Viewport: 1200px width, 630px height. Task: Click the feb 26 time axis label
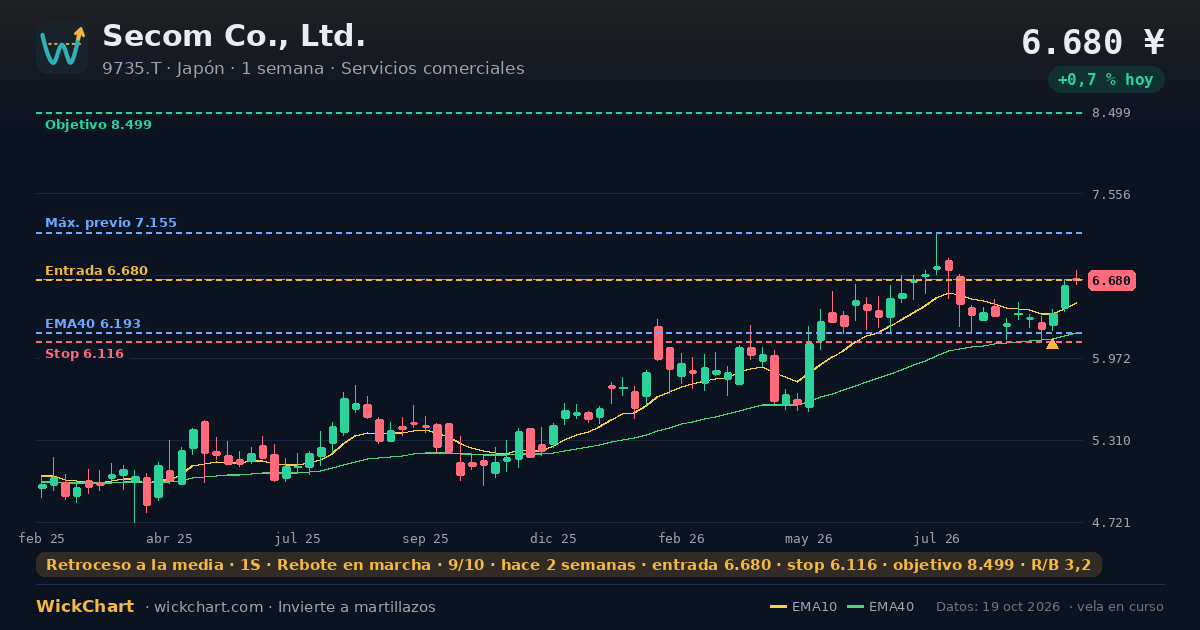[x=682, y=538]
